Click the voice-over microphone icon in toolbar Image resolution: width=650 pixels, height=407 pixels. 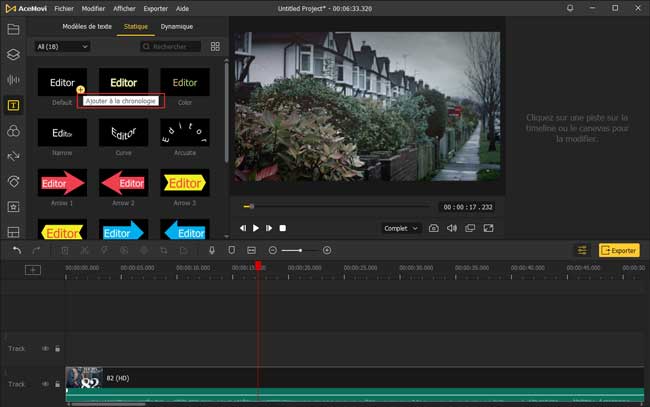[211, 250]
